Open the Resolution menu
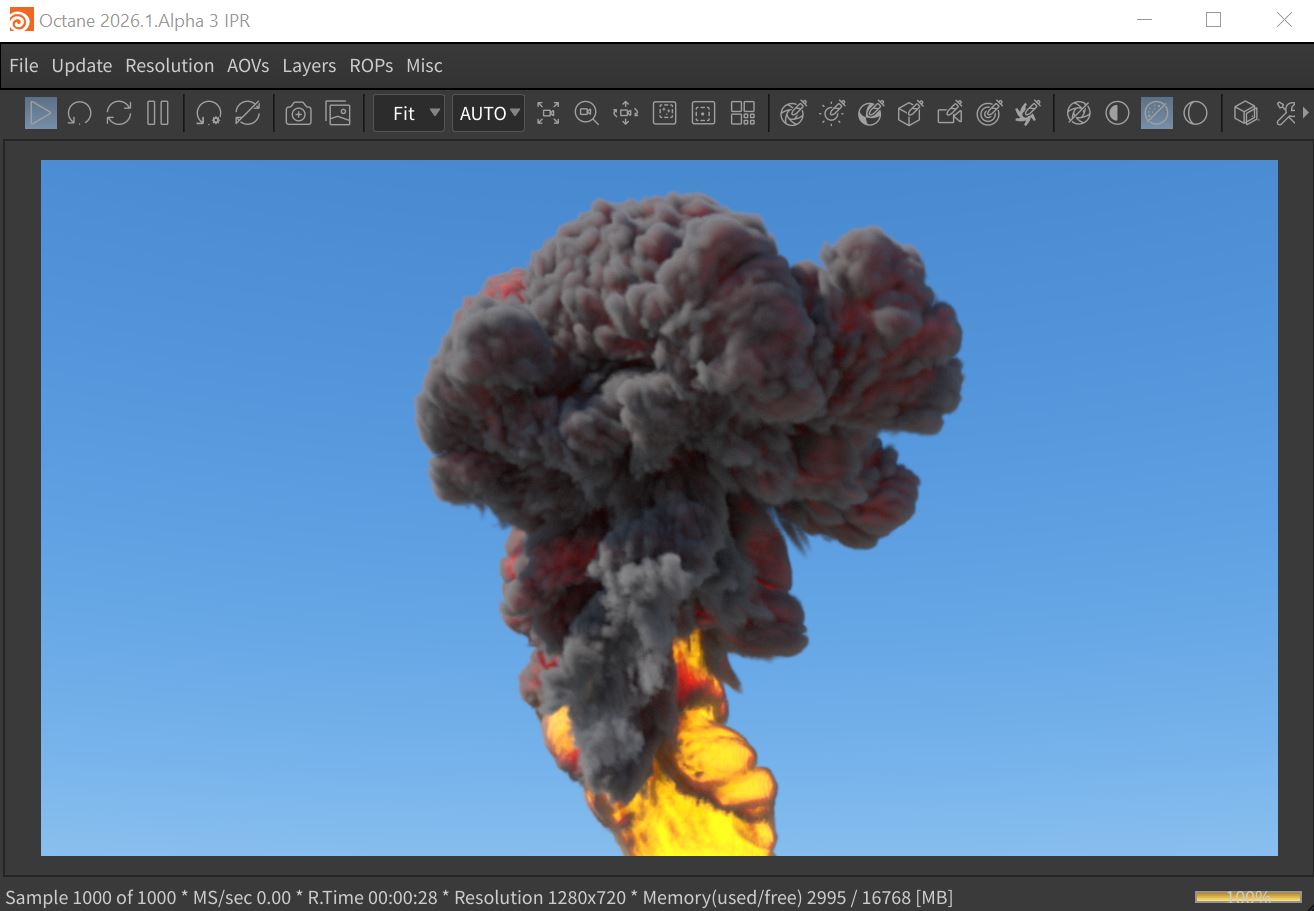 point(169,66)
